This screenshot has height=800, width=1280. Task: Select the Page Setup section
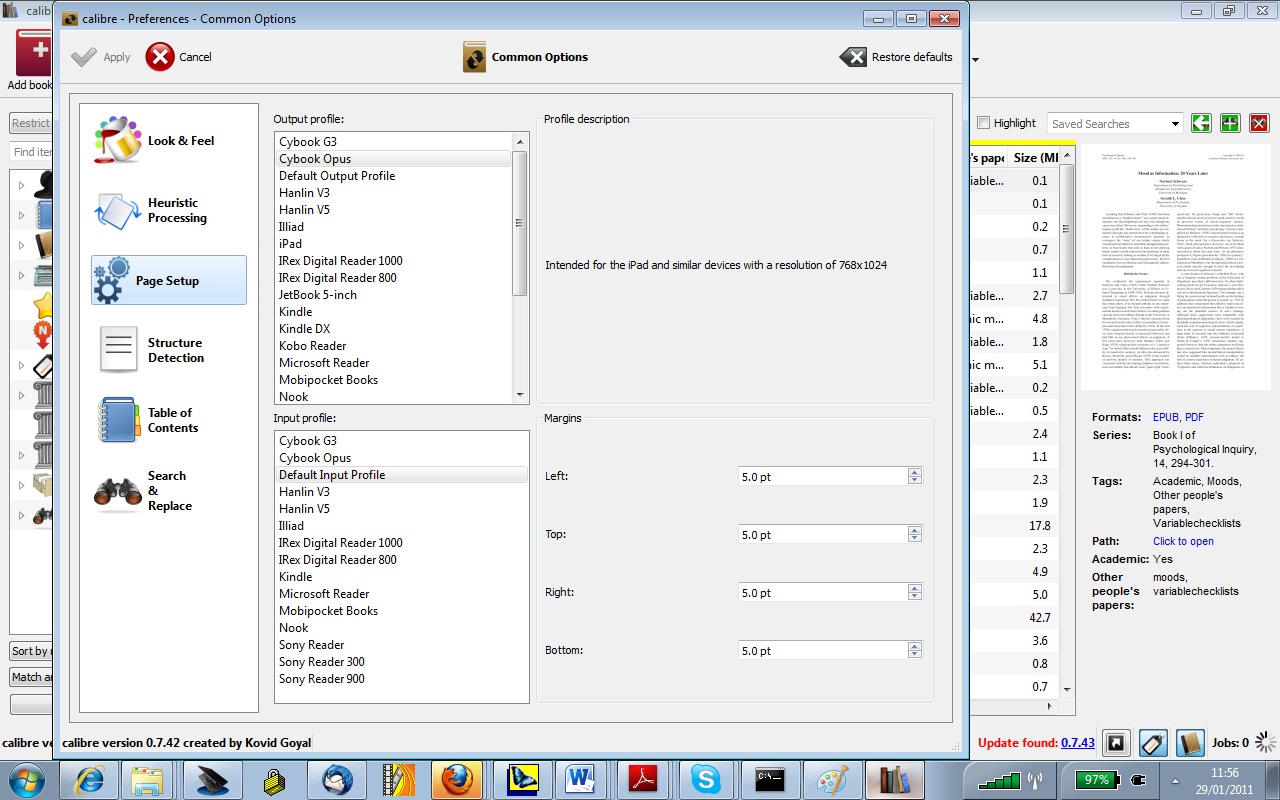(x=169, y=280)
